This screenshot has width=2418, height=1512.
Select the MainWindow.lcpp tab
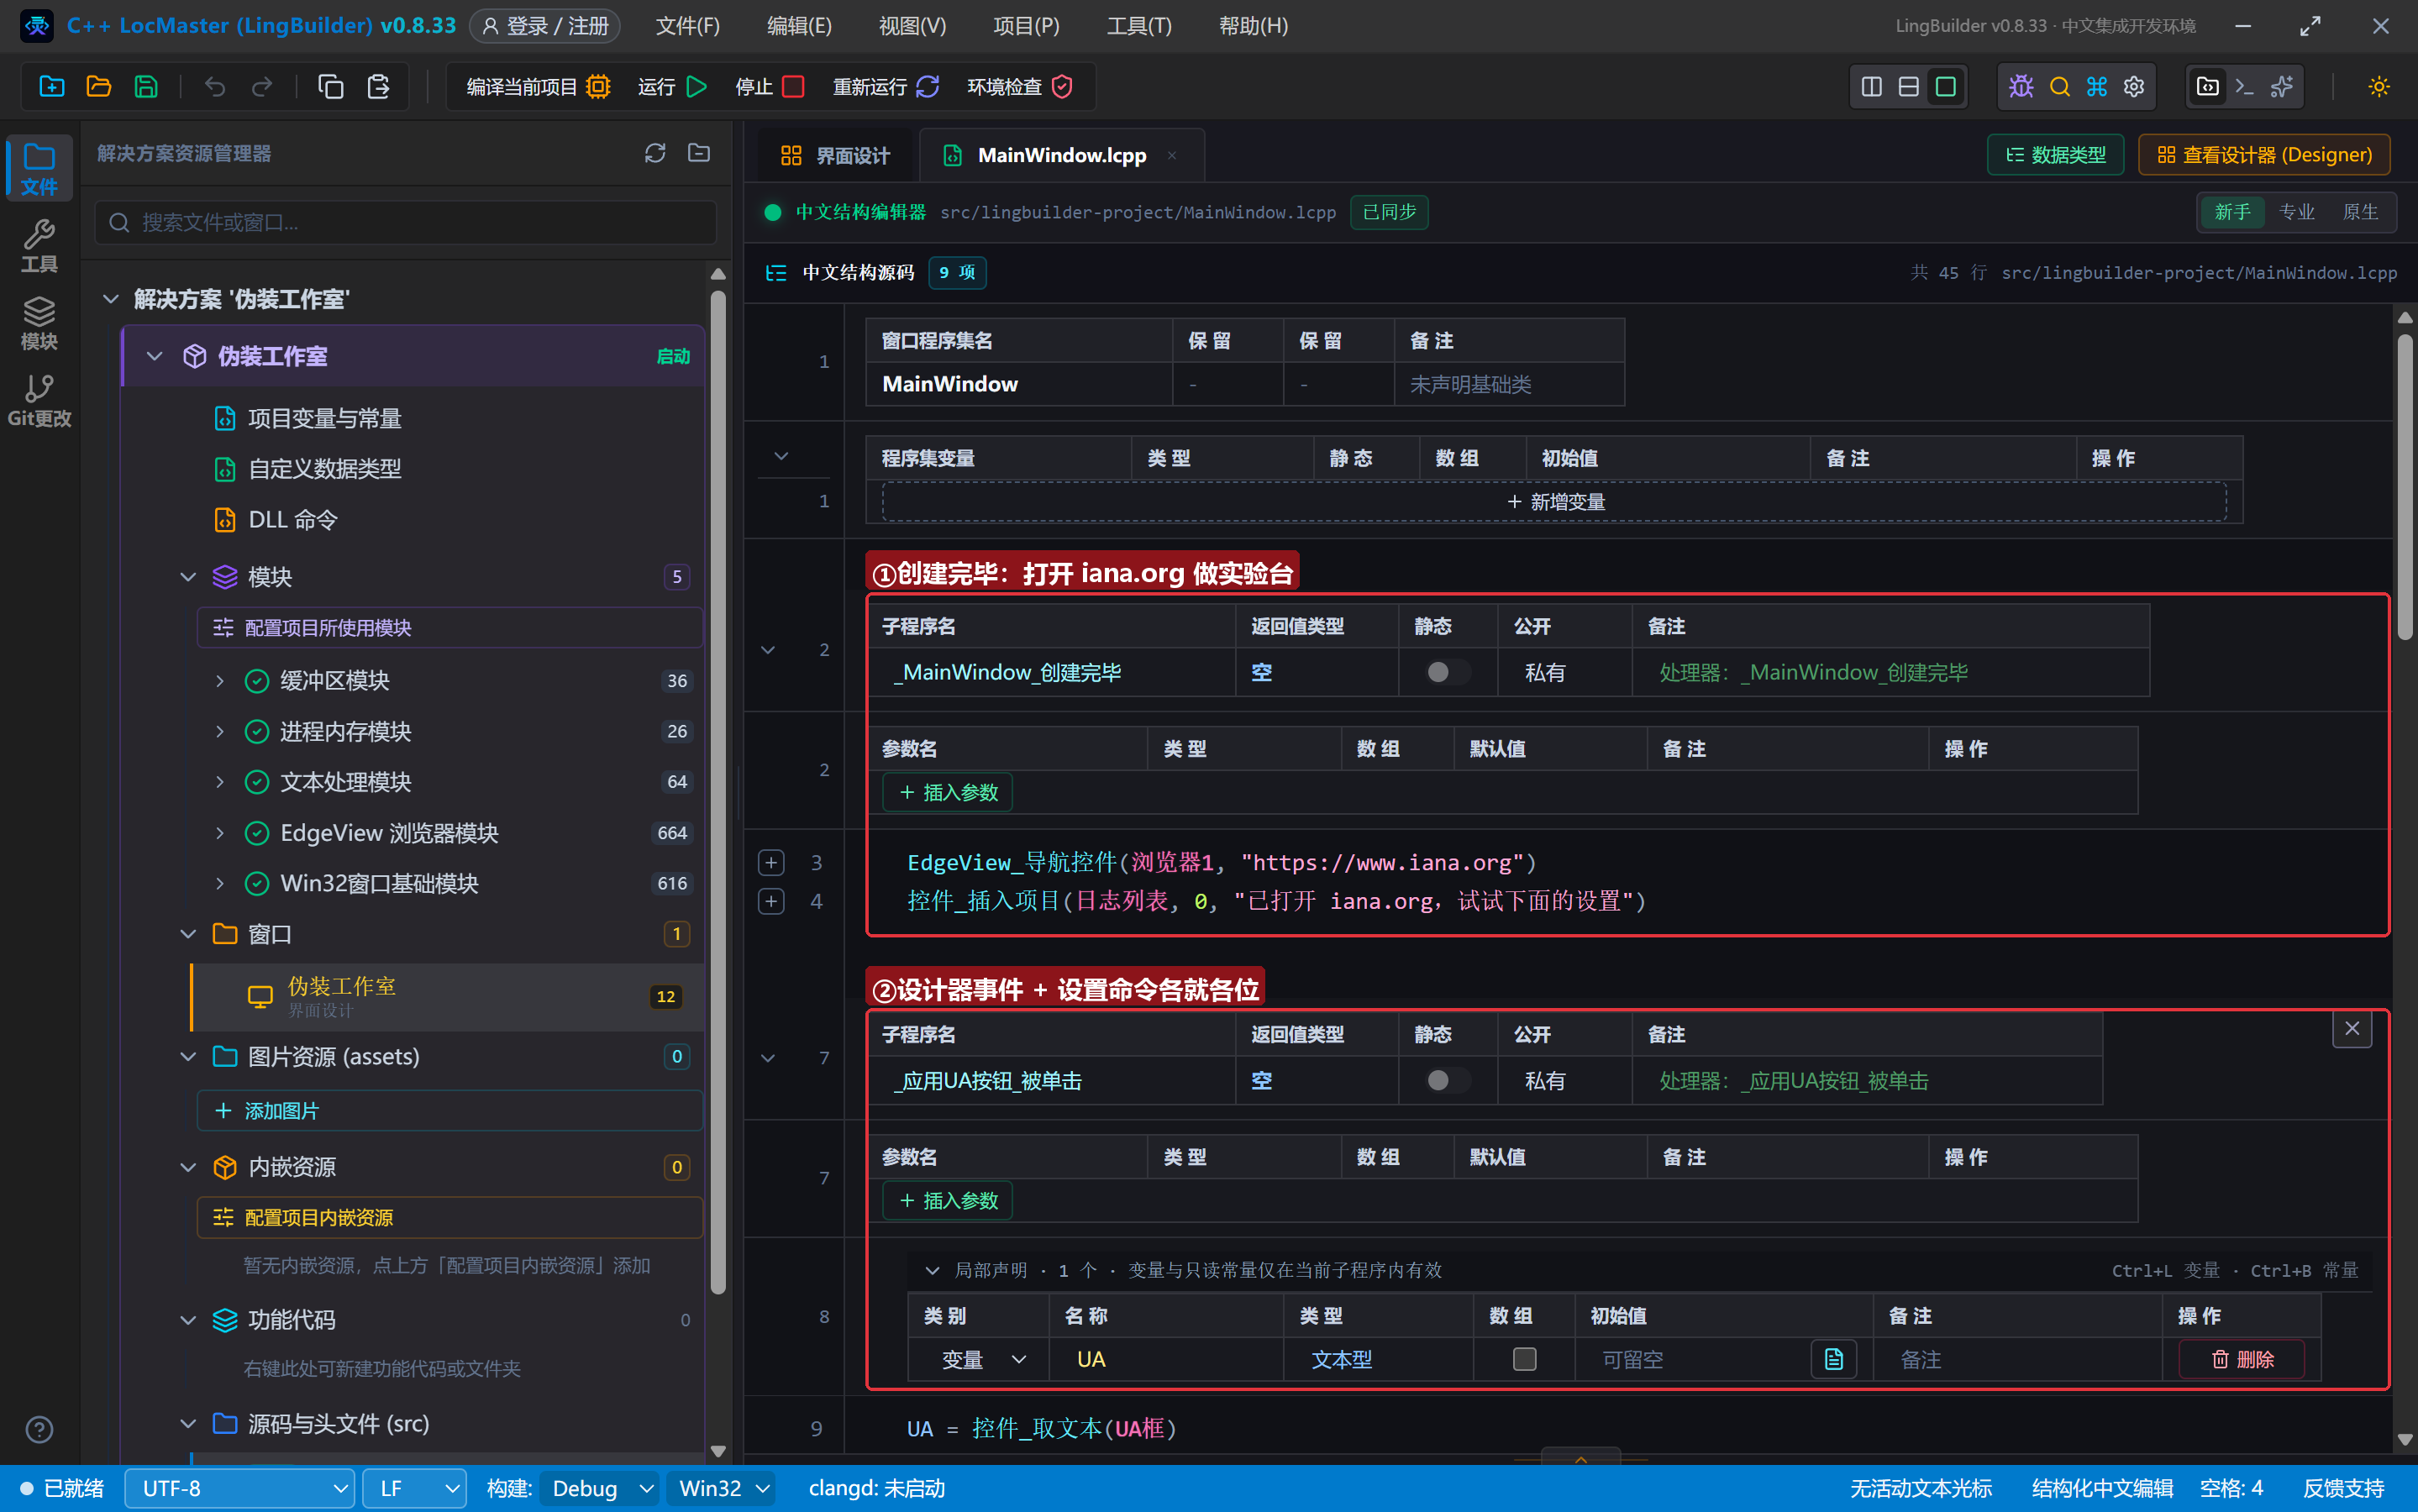click(x=1061, y=155)
